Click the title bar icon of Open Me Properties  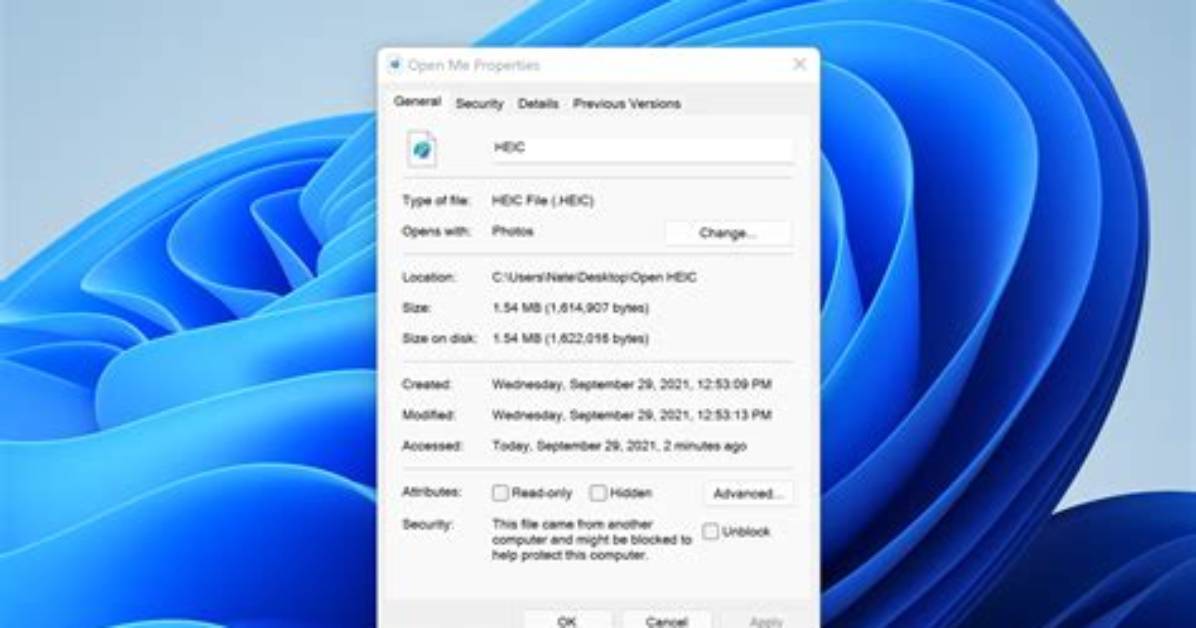[x=395, y=66]
